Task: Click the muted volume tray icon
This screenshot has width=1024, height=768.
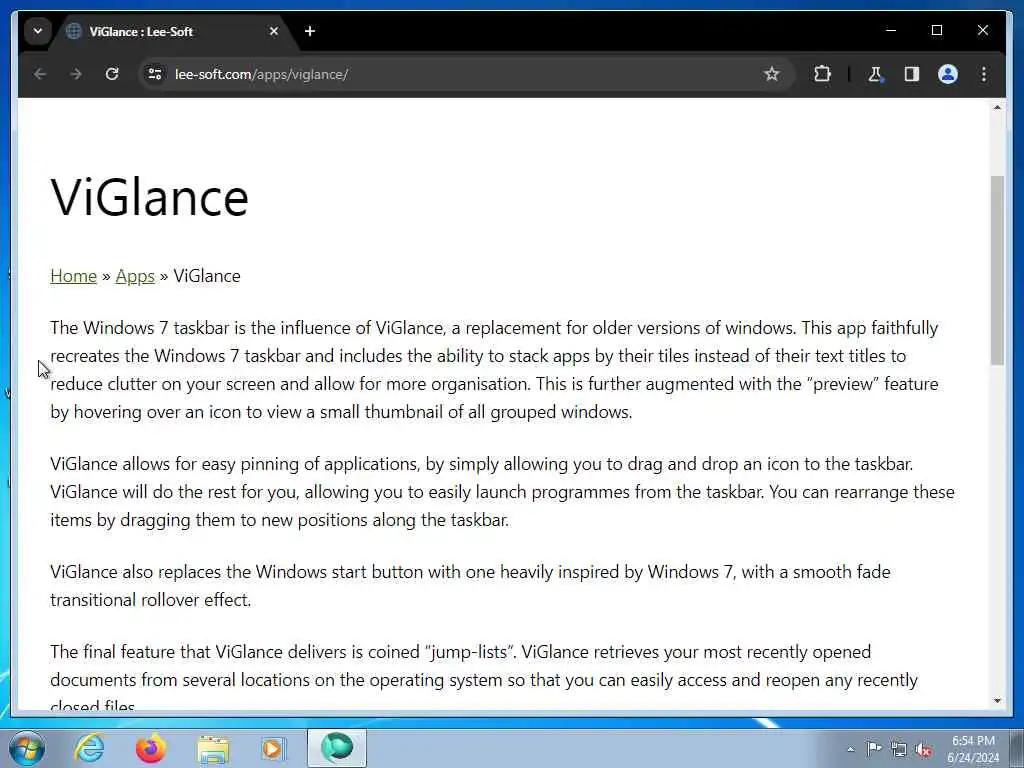Action: tap(923, 750)
